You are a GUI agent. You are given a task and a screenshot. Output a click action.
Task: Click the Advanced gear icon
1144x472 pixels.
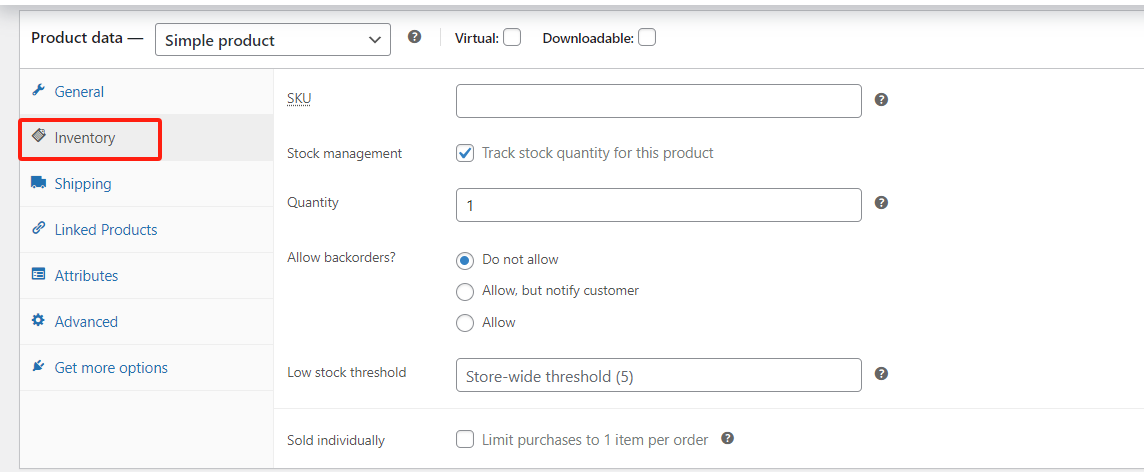tap(39, 321)
